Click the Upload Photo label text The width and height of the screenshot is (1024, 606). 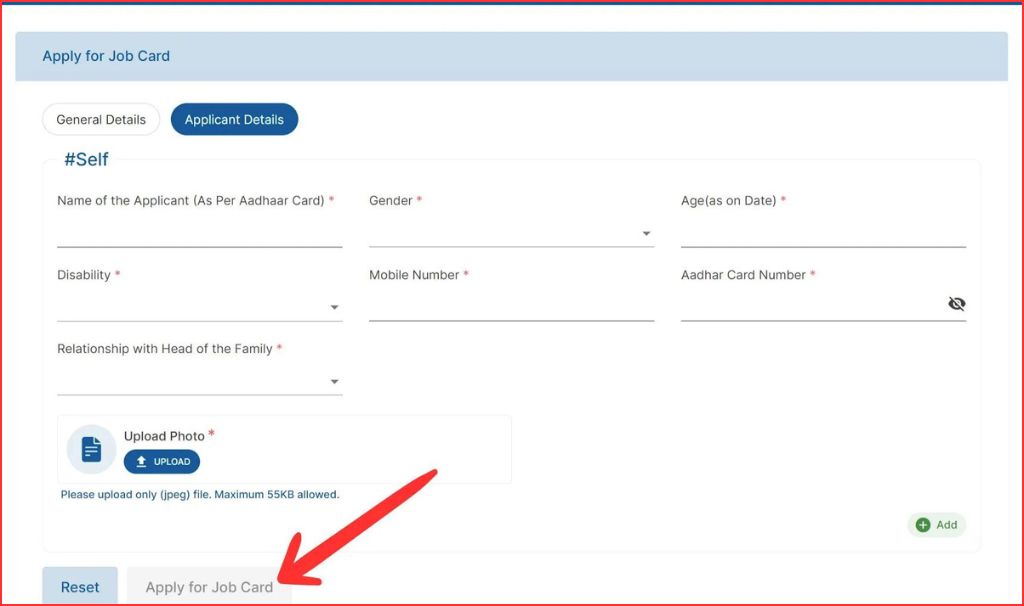(x=164, y=436)
